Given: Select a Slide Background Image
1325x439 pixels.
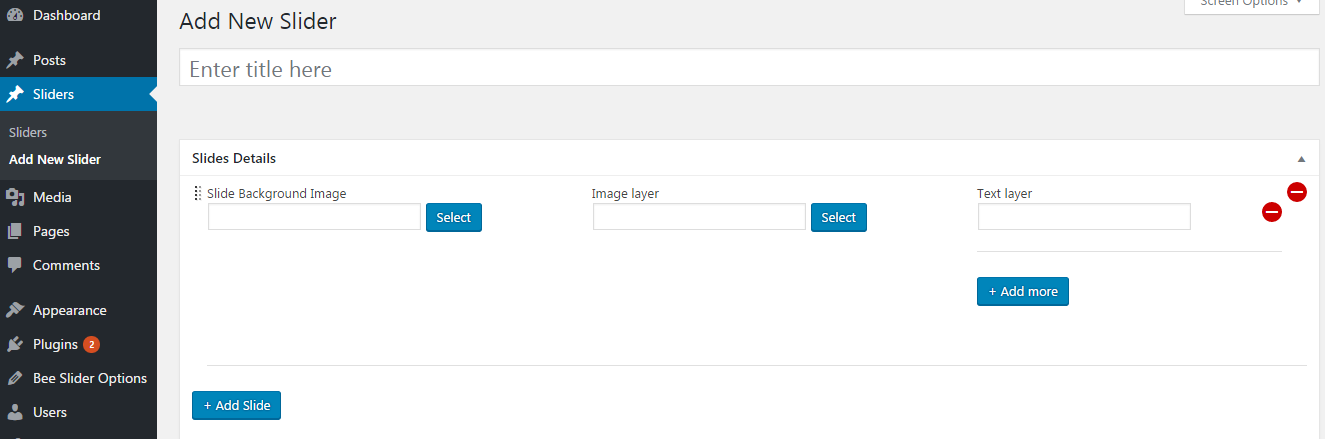Looking at the screenshot, I should 453,217.
